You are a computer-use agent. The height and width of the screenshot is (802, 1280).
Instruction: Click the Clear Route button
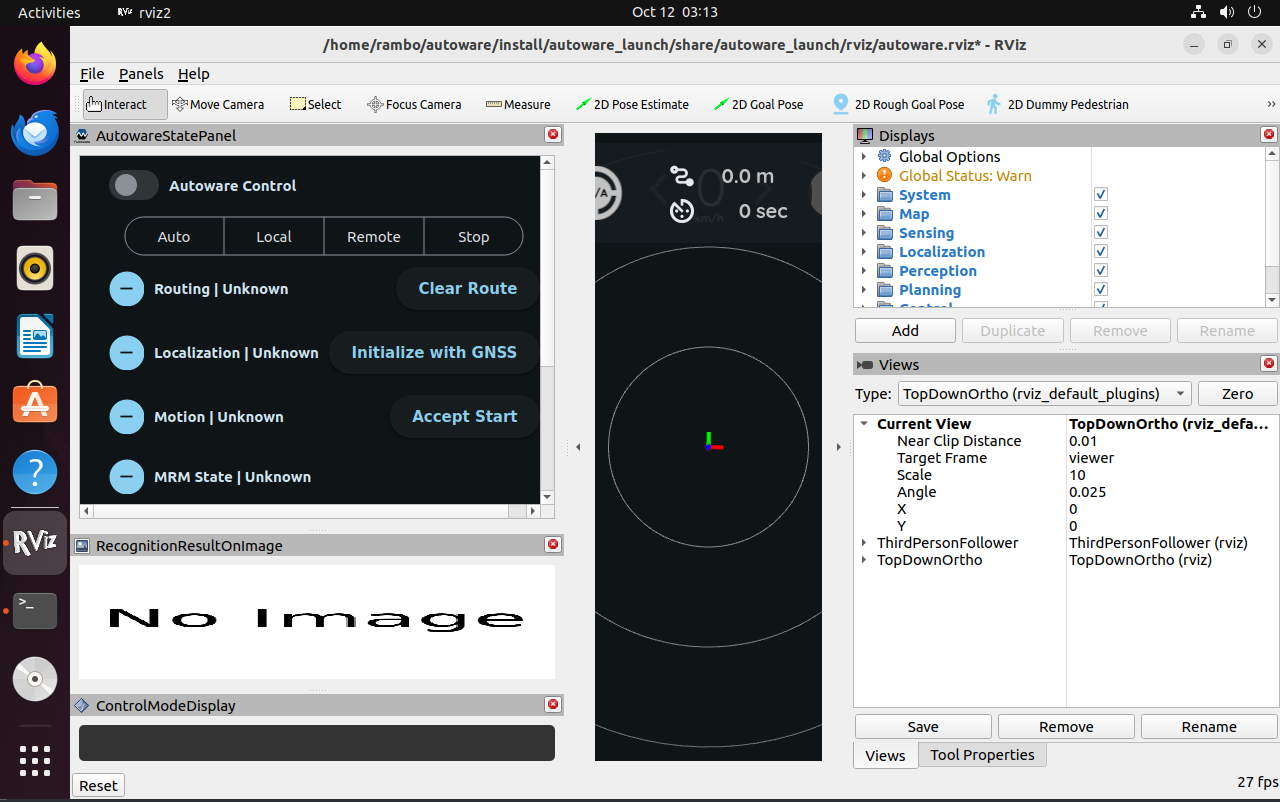(x=467, y=288)
